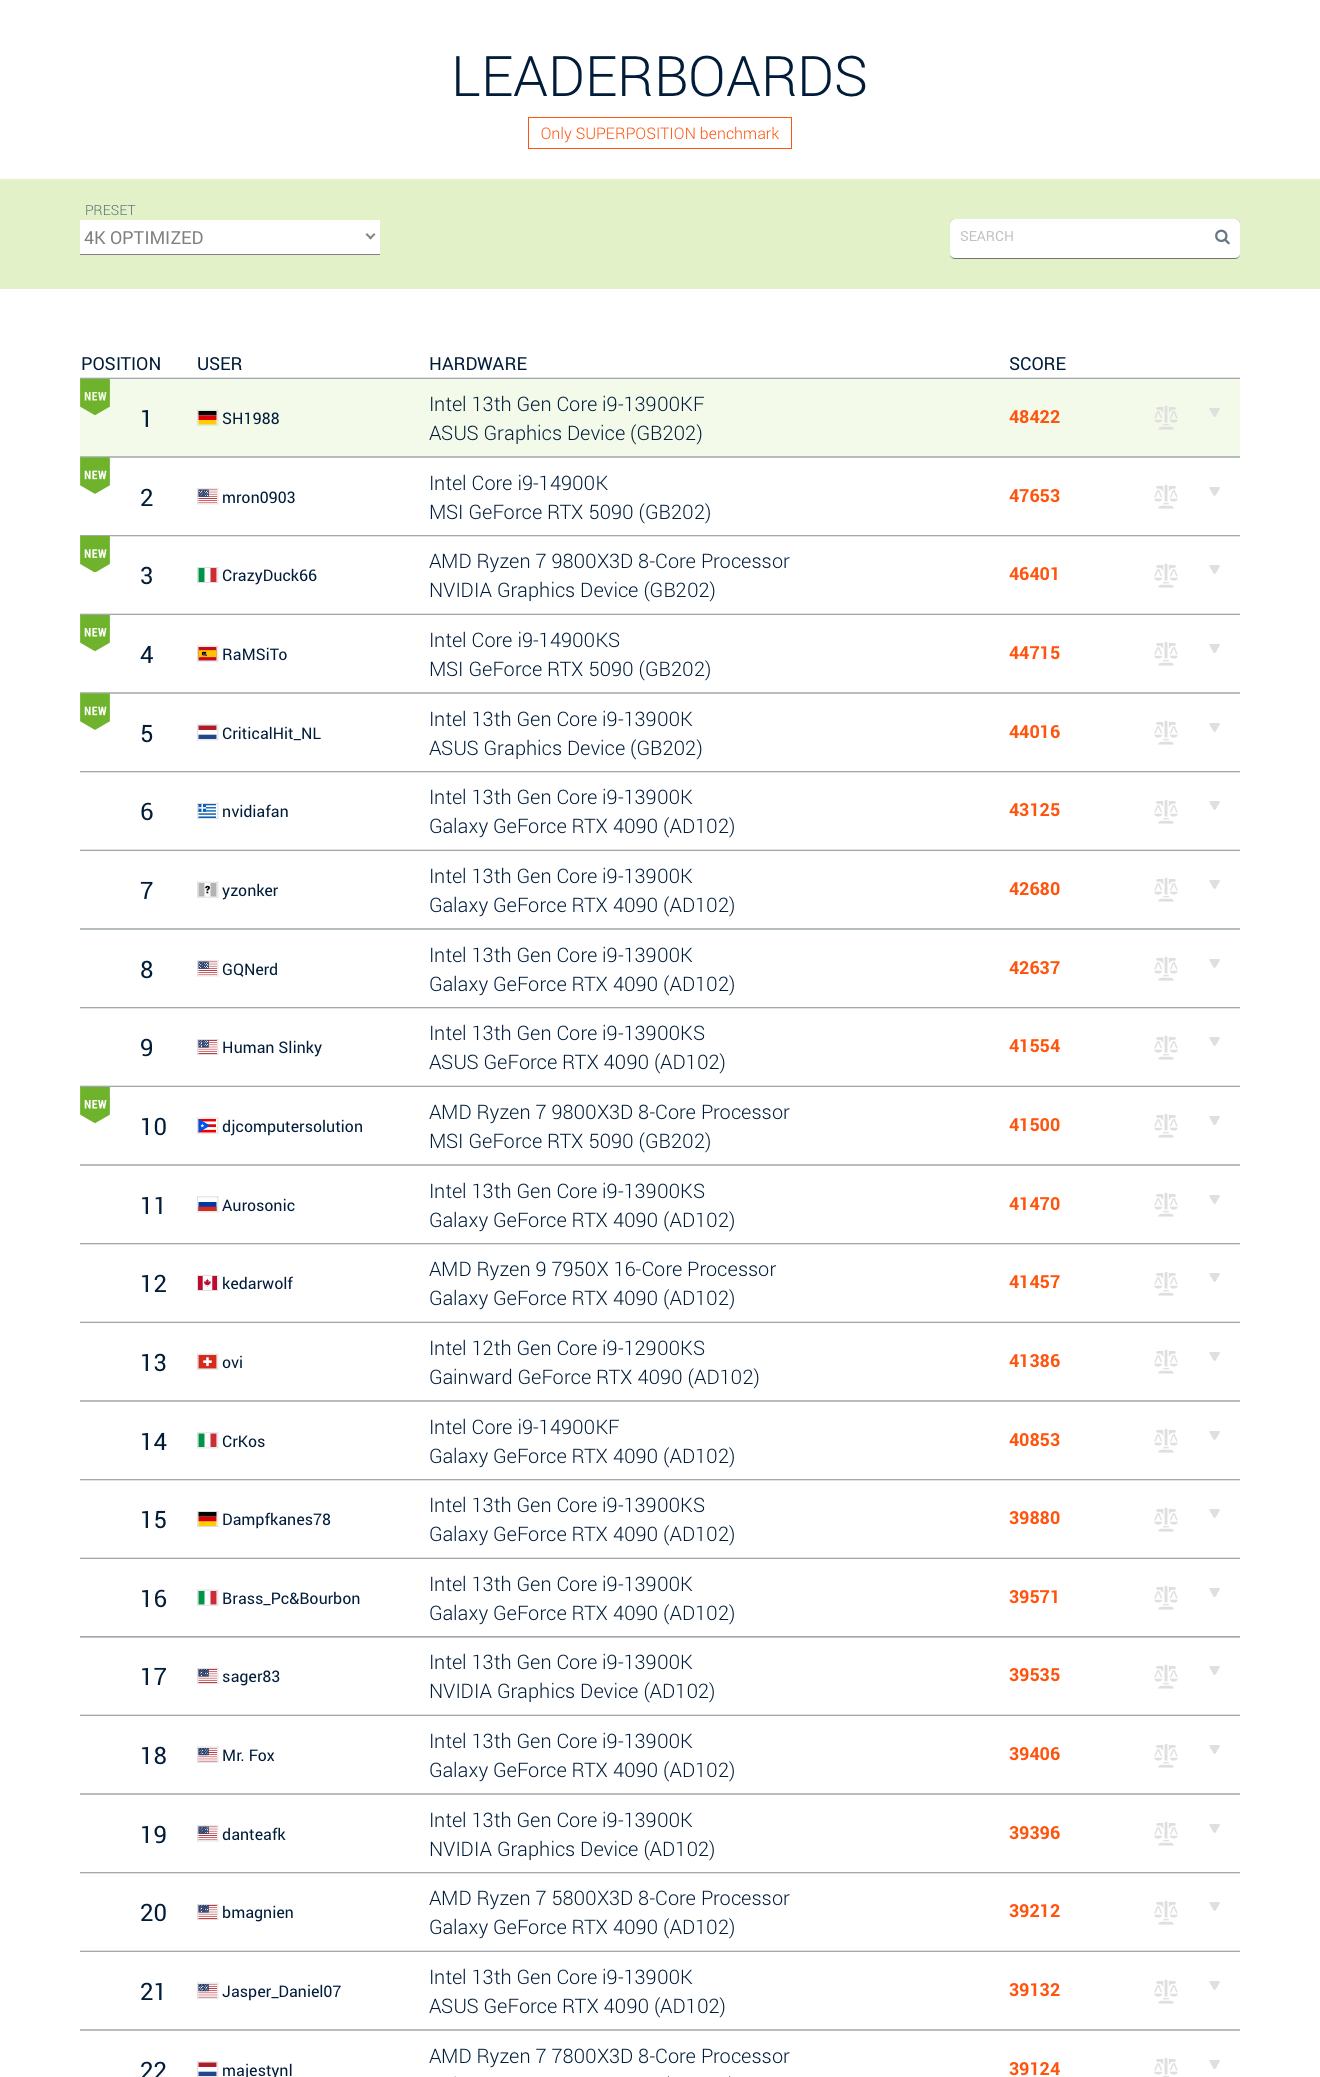Viewport: 1320px width, 2077px height.
Task: Open the 4K OPTIMIZED preset dropdown
Action: click(x=230, y=237)
